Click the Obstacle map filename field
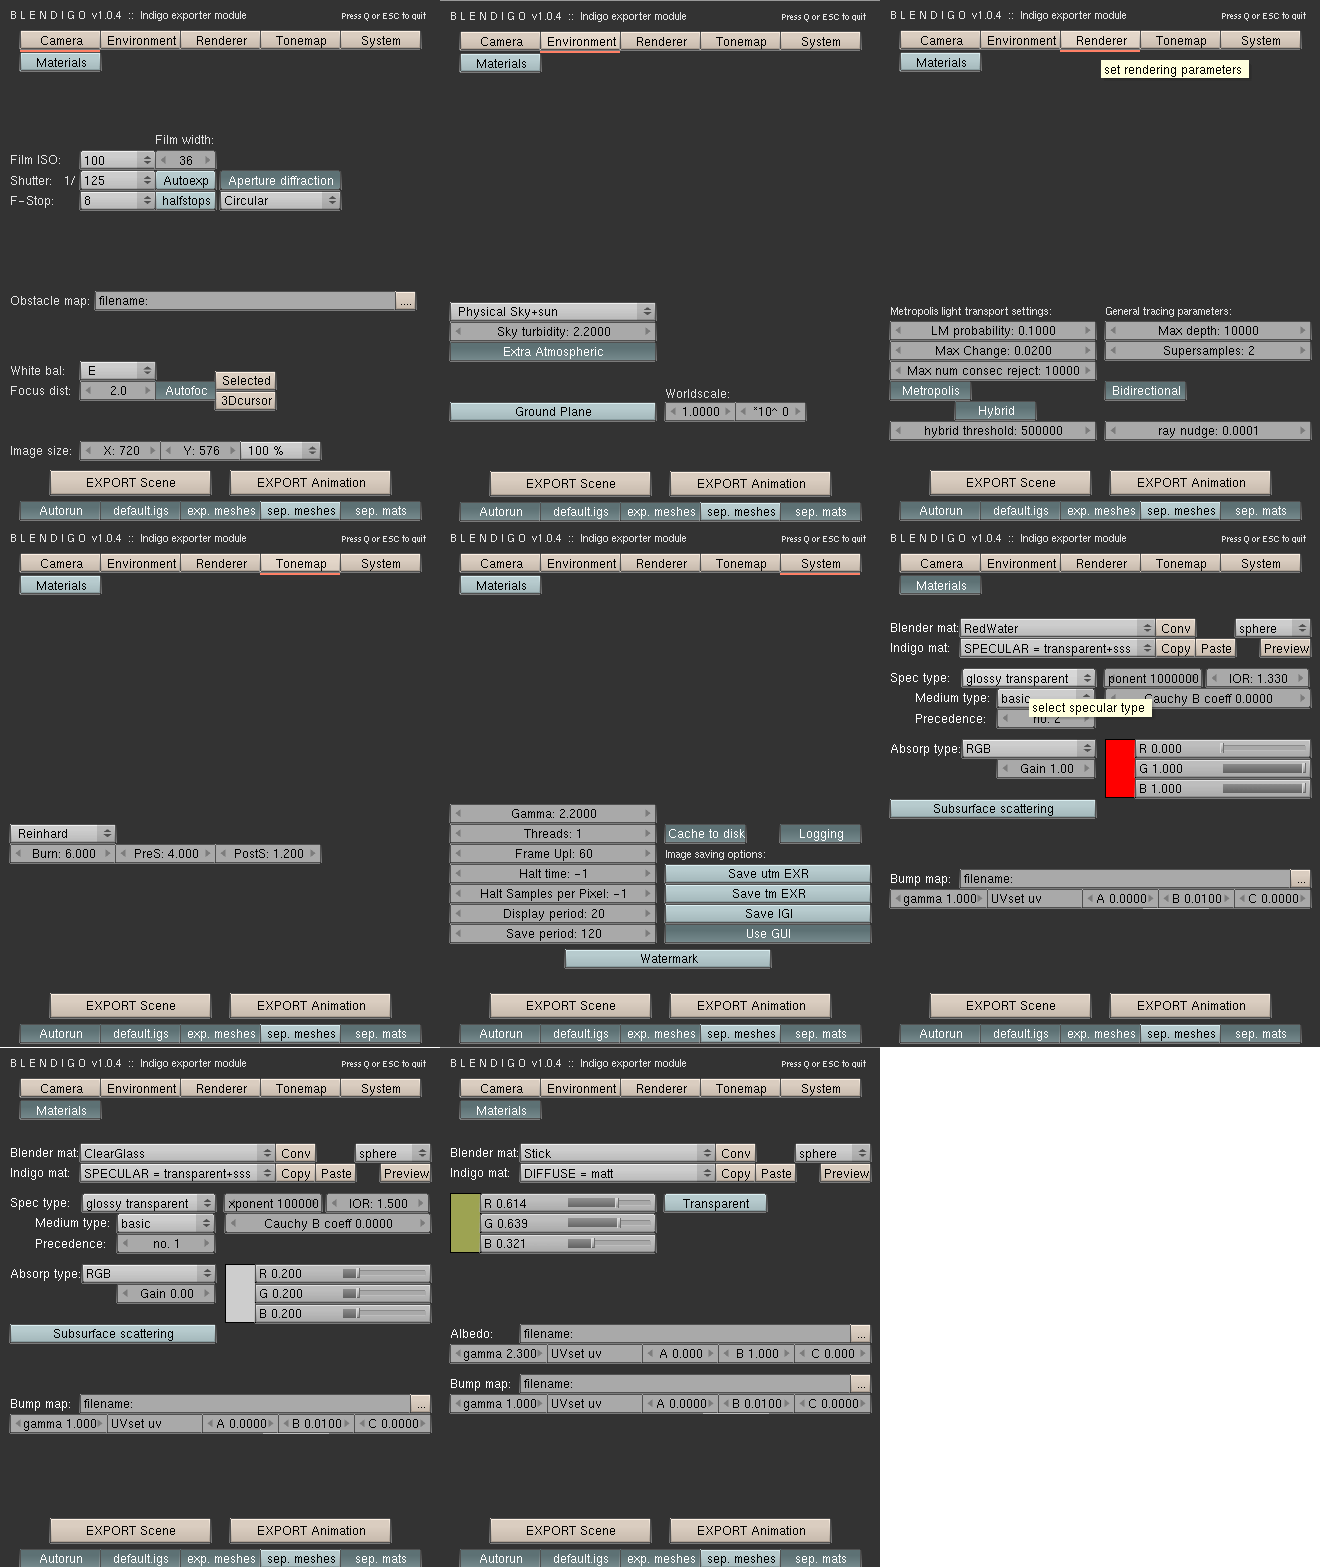The height and width of the screenshot is (1567, 1320). coord(245,301)
